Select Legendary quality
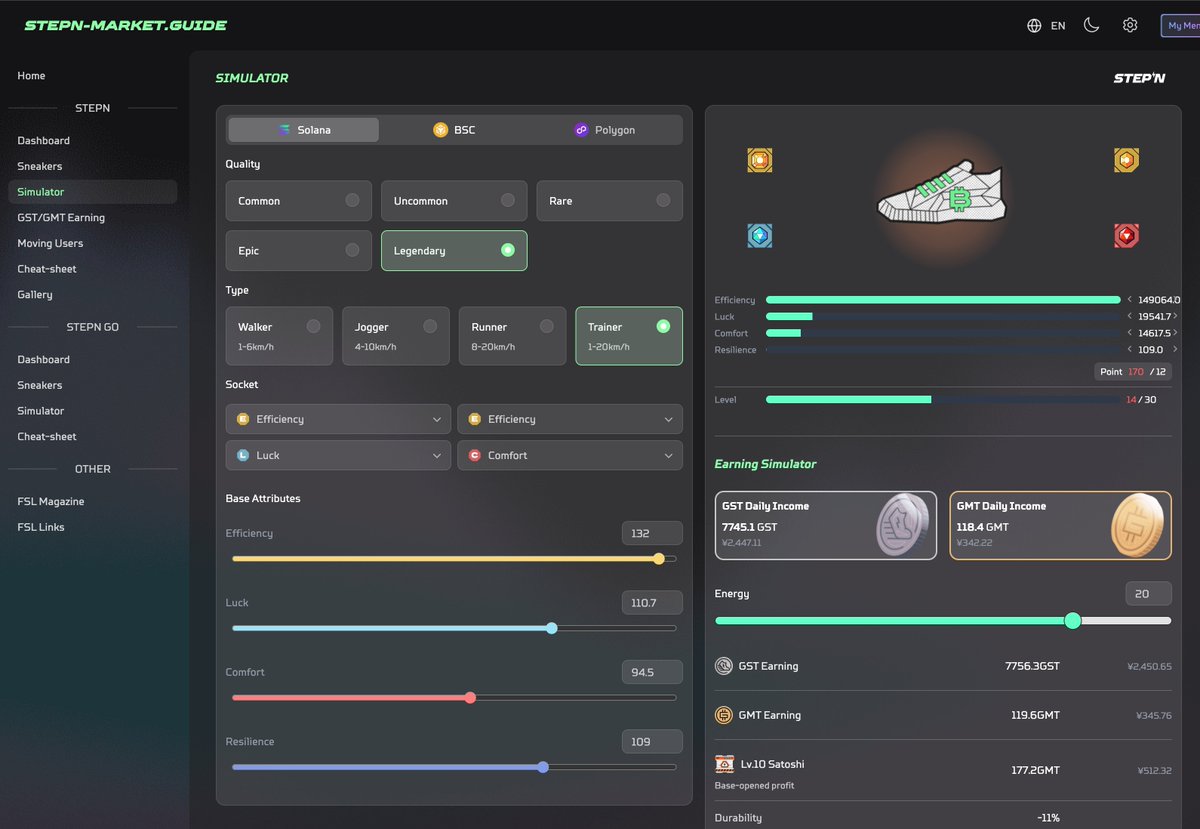 (x=454, y=251)
